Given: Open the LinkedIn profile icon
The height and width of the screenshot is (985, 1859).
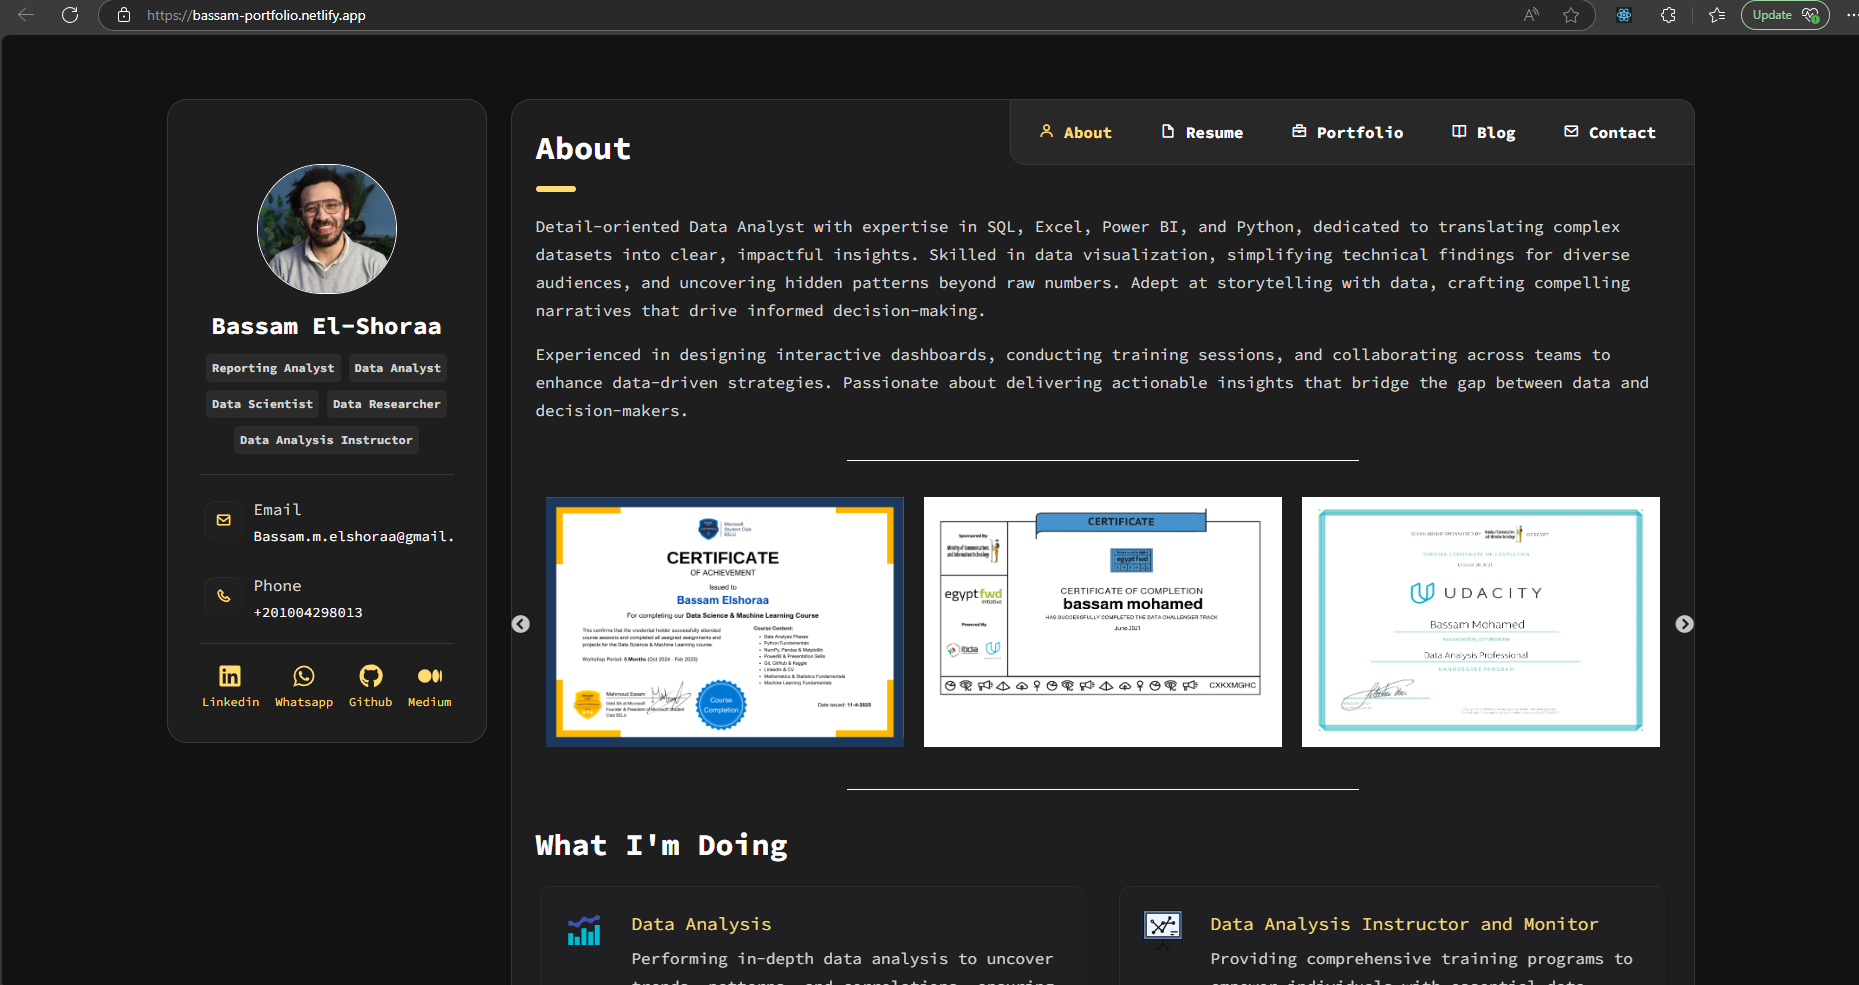Looking at the screenshot, I should 230,677.
